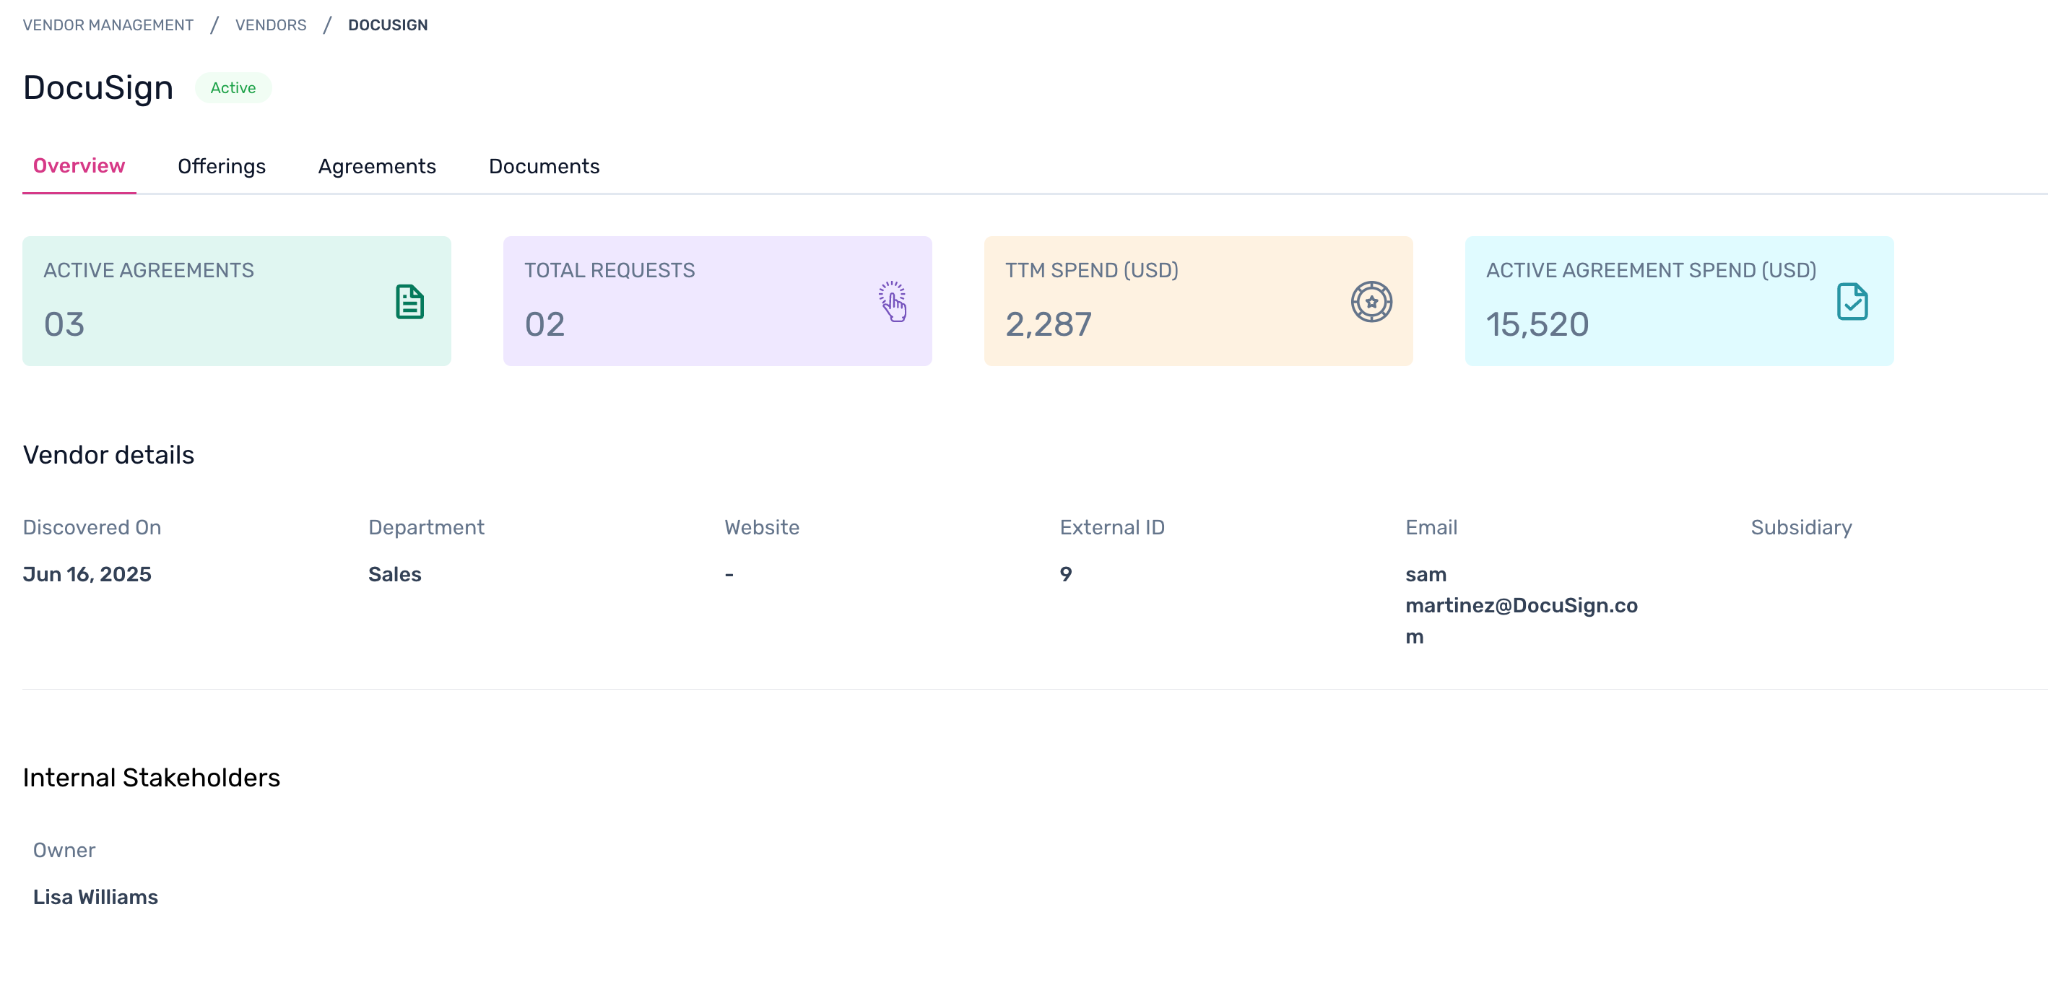The image size is (2048, 981).
Task: Click the DocuSign page title
Action: (98, 88)
